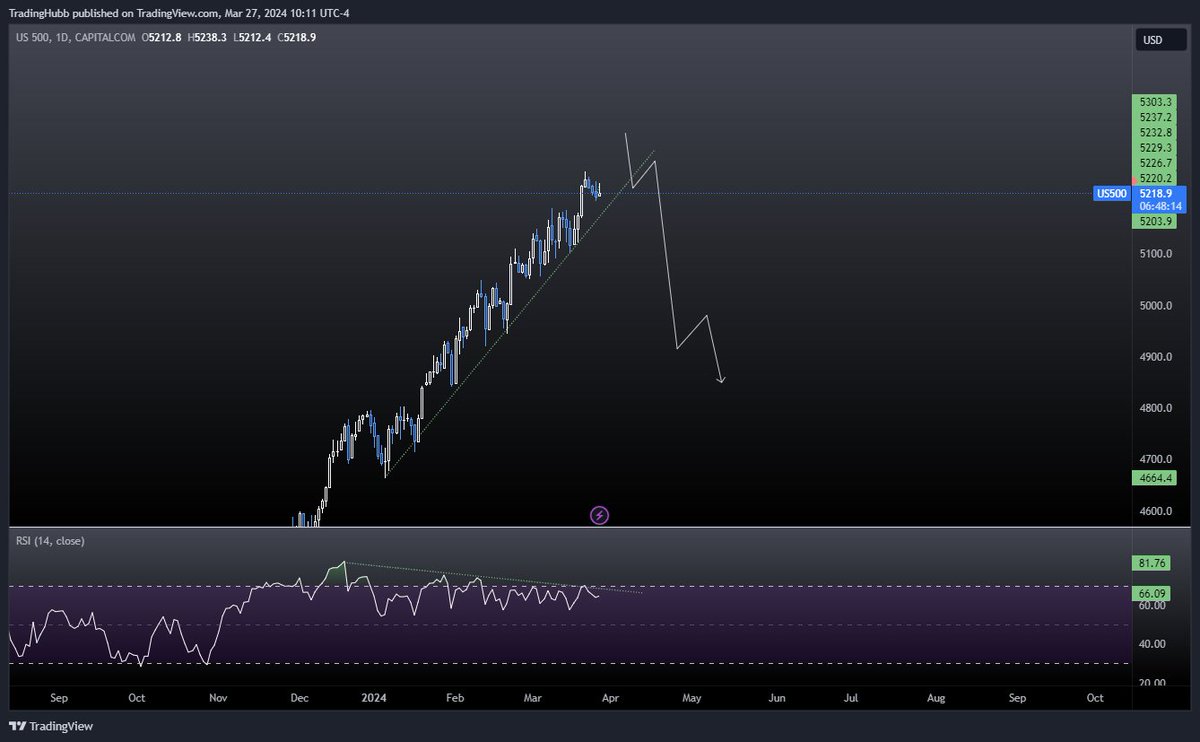Click the 4700.0 price axis label
Image resolution: width=1200 pixels, height=742 pixels.
pos(1156,460)
